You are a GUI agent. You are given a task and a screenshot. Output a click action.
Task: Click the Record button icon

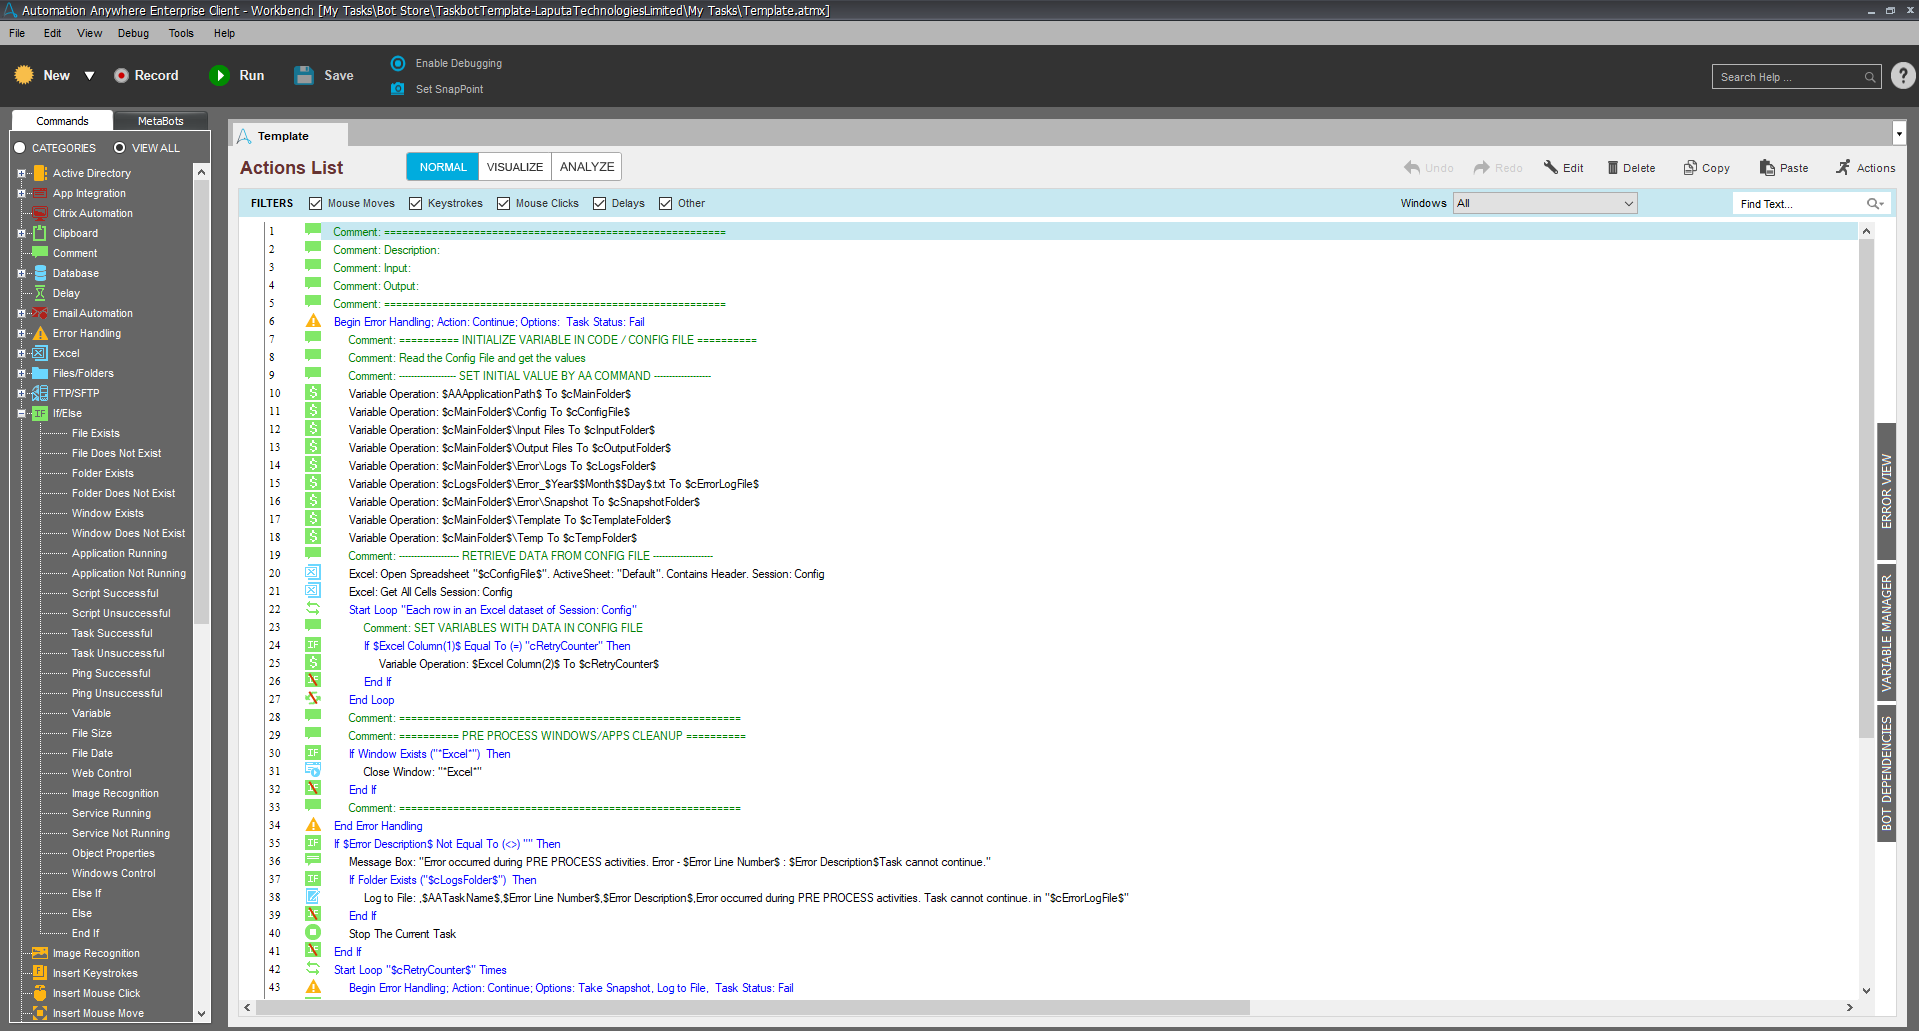point(122,76)
